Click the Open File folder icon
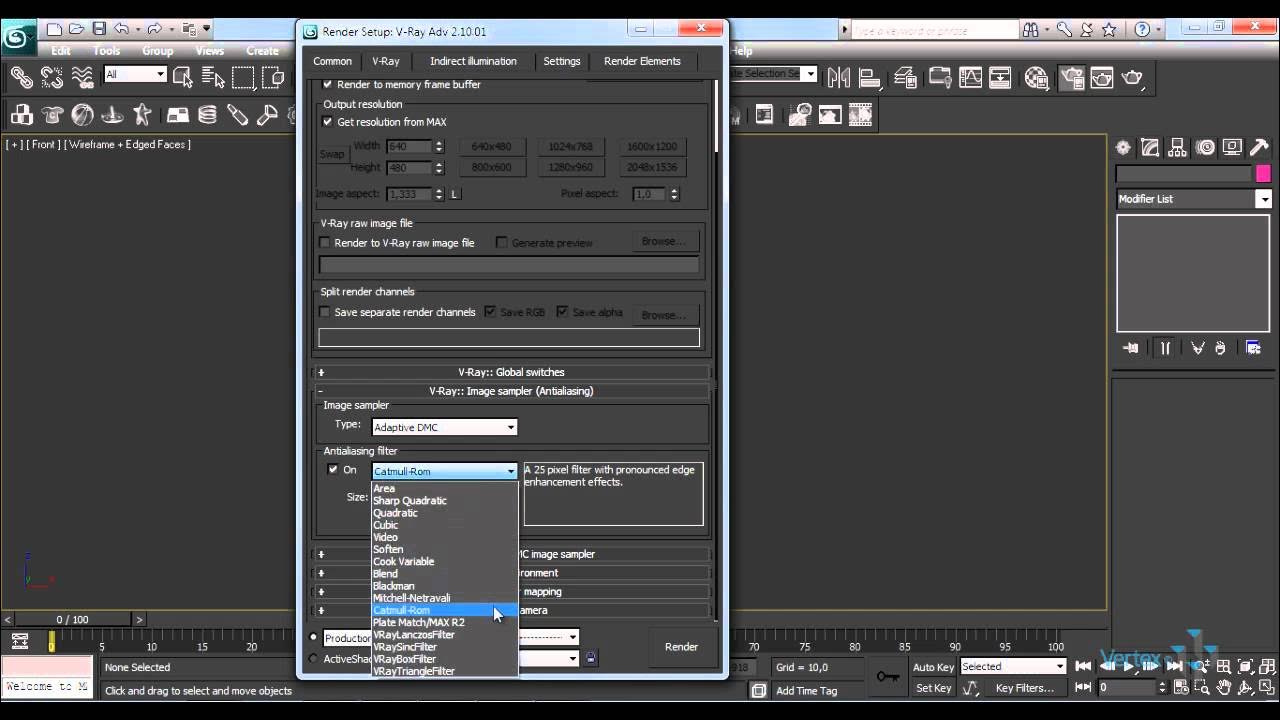The height and width of the screenshot is (720, 1280). [76, 29]
